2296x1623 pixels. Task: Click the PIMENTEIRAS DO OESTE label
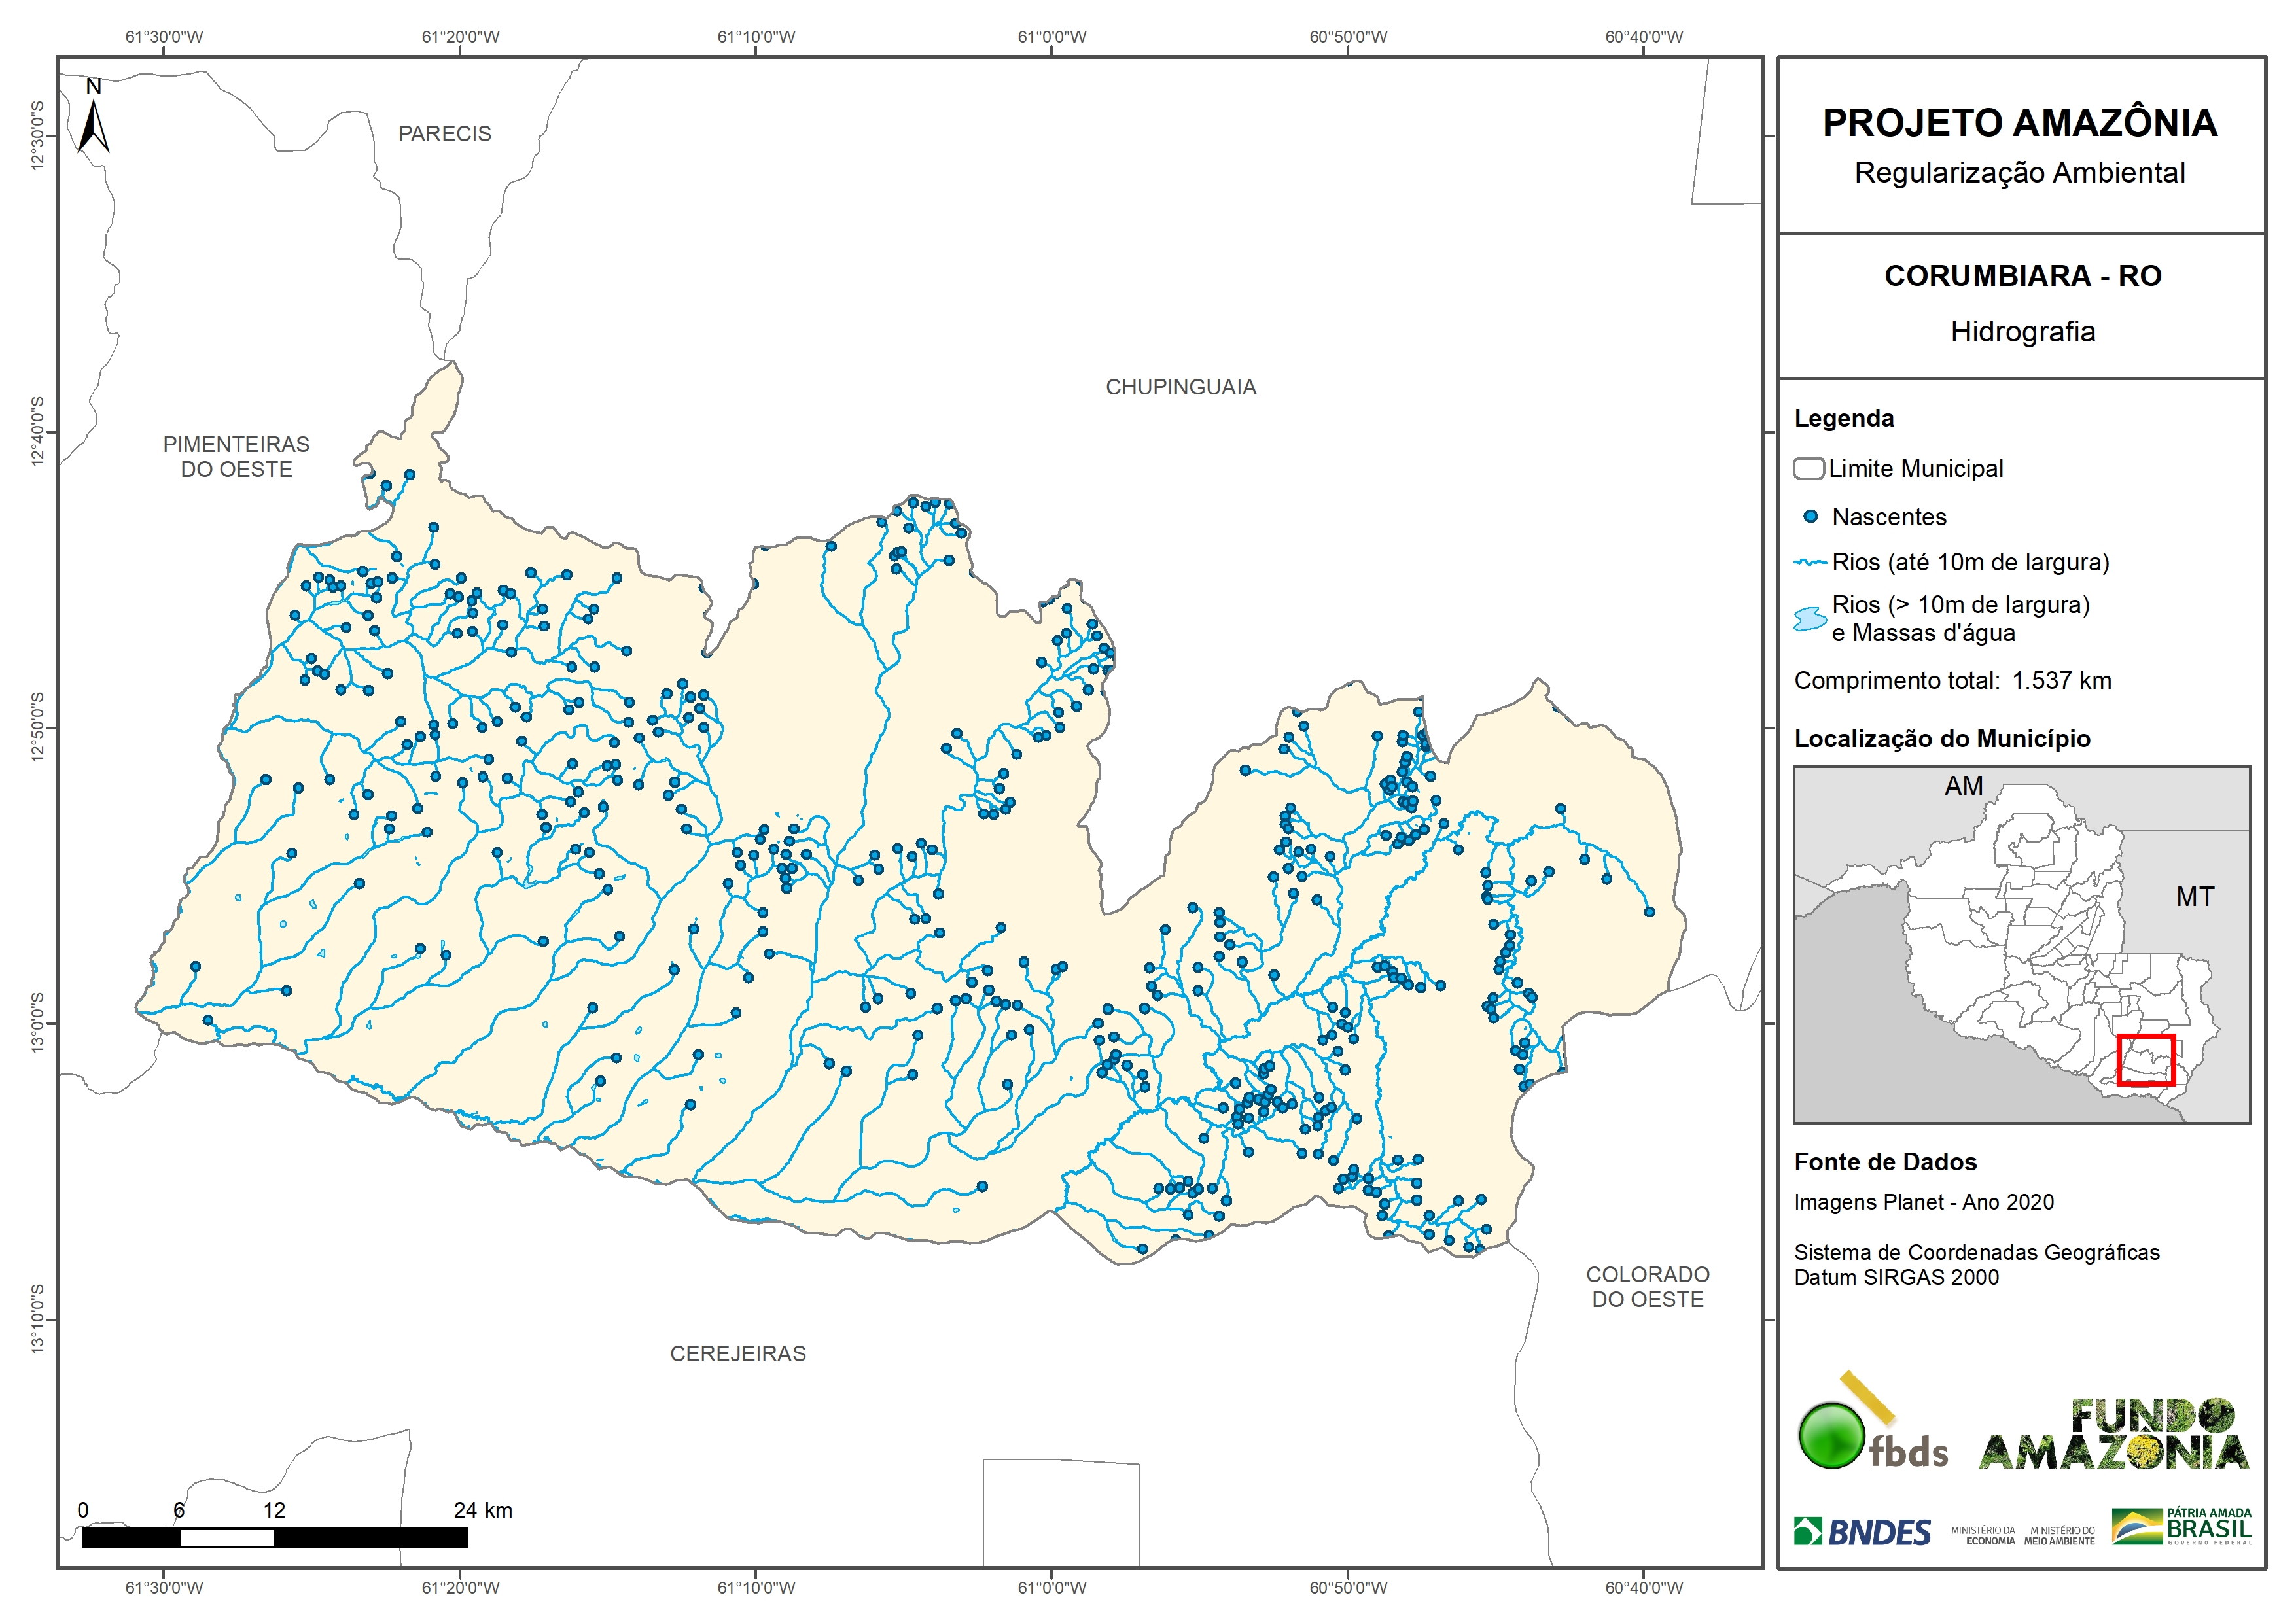[x=236, y=457]
